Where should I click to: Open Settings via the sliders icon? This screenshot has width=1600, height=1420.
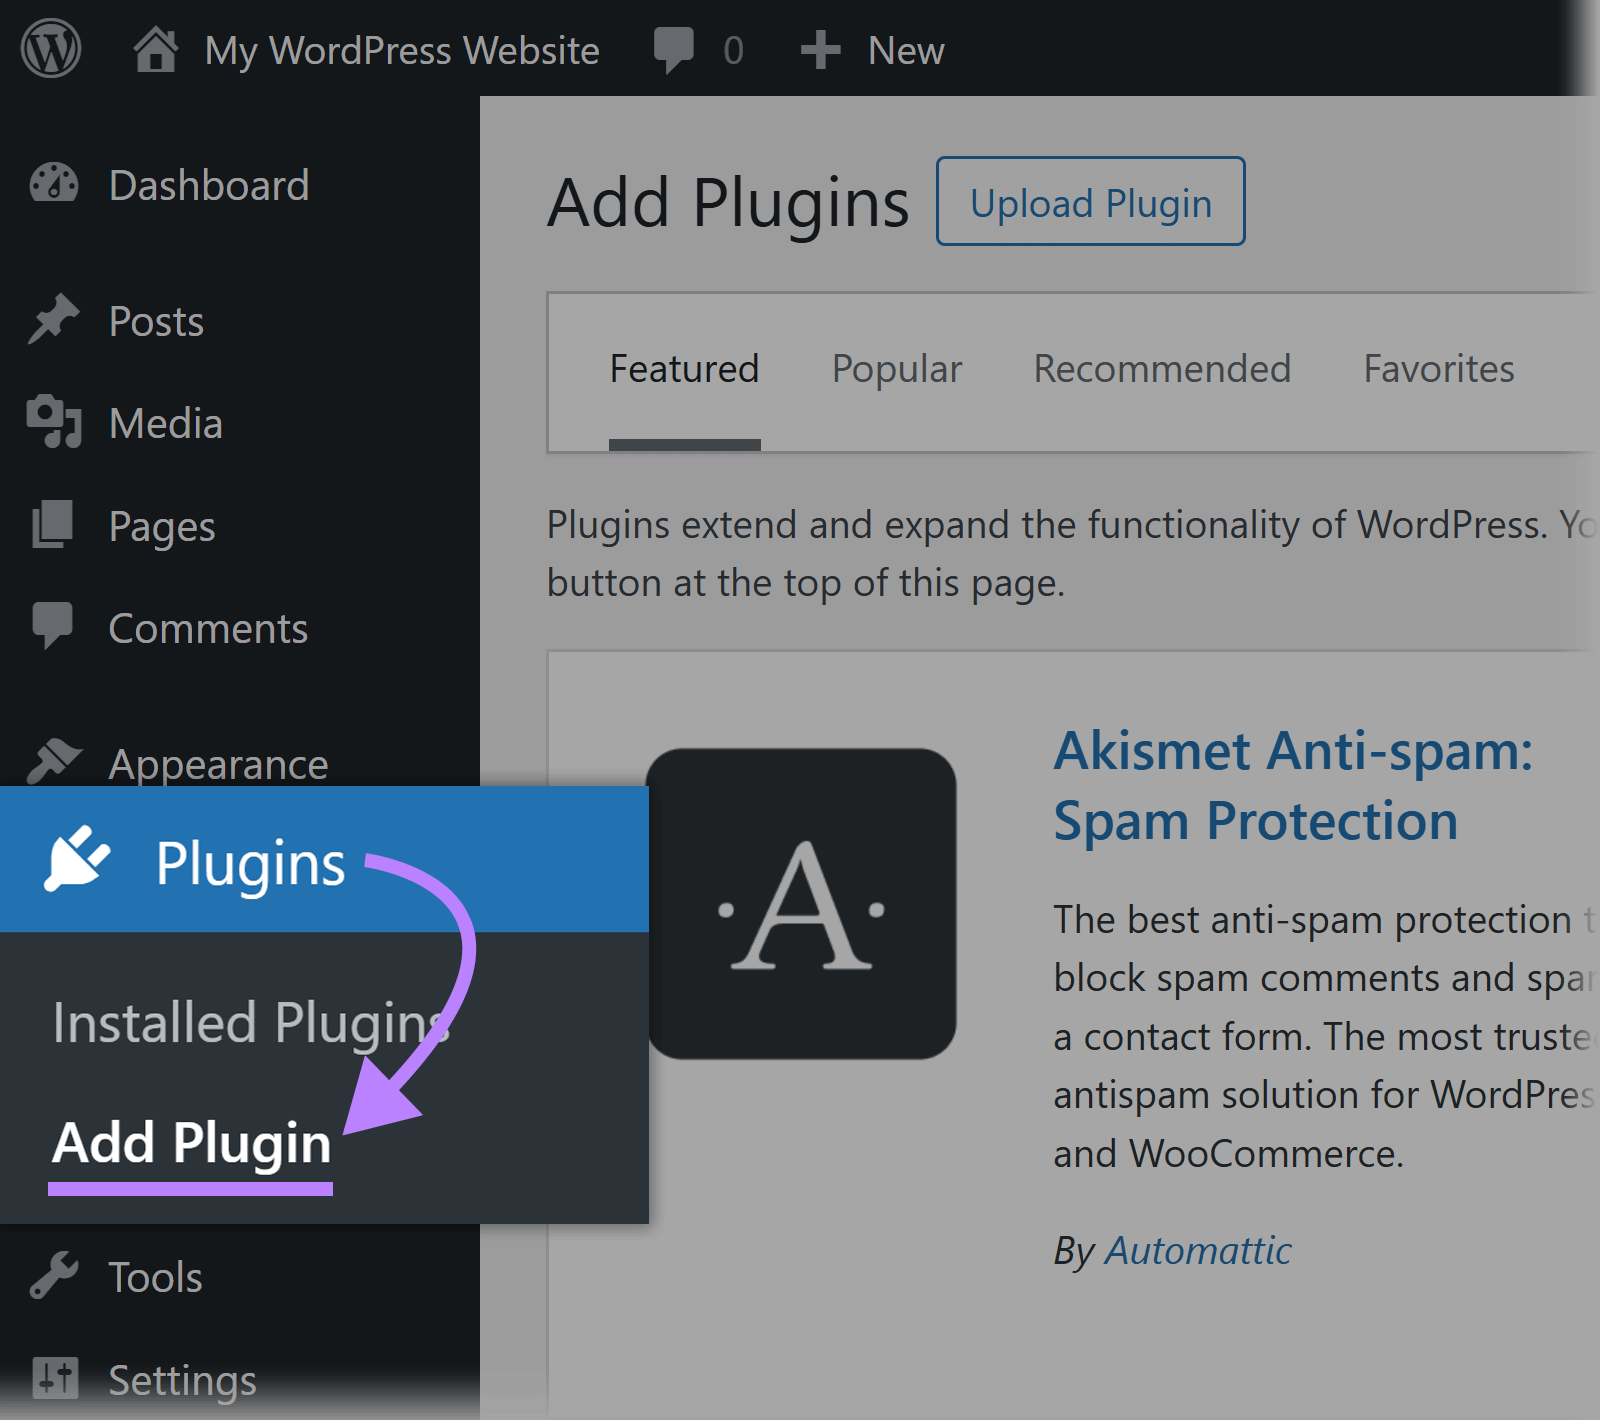point(54,1378)
